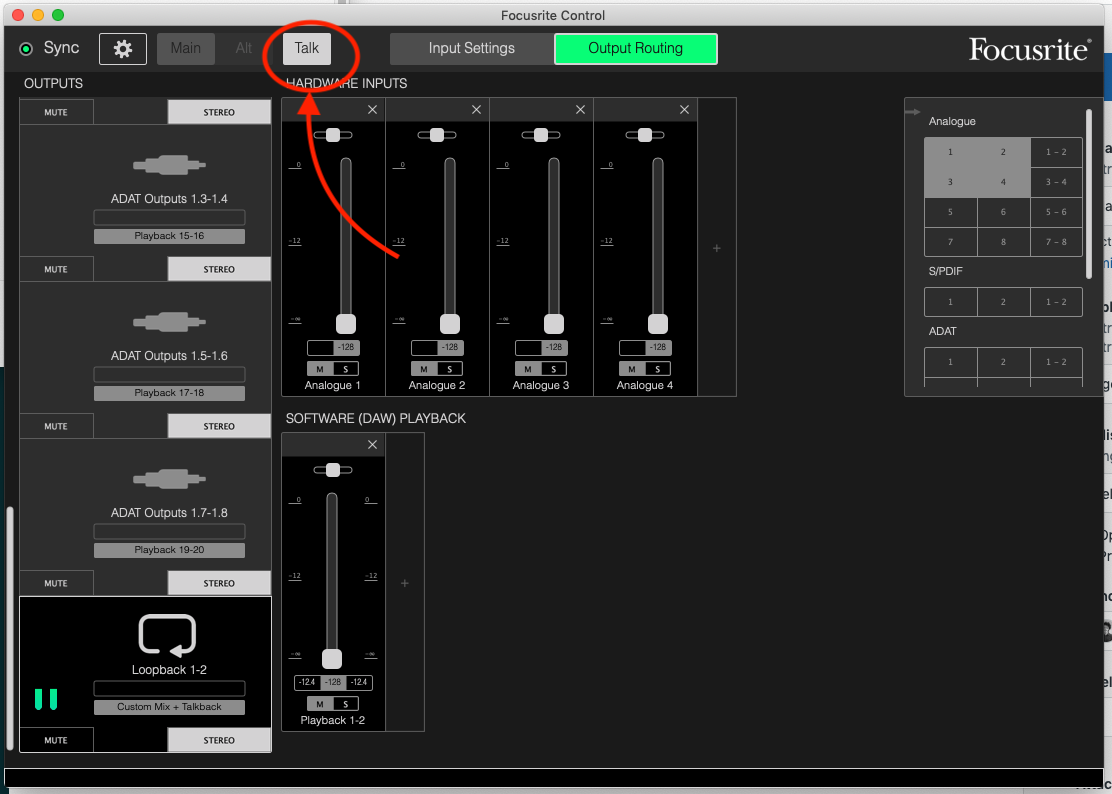
Task: Click the Analogue 2 volume fader handle
Action: [x=450, y=324]
